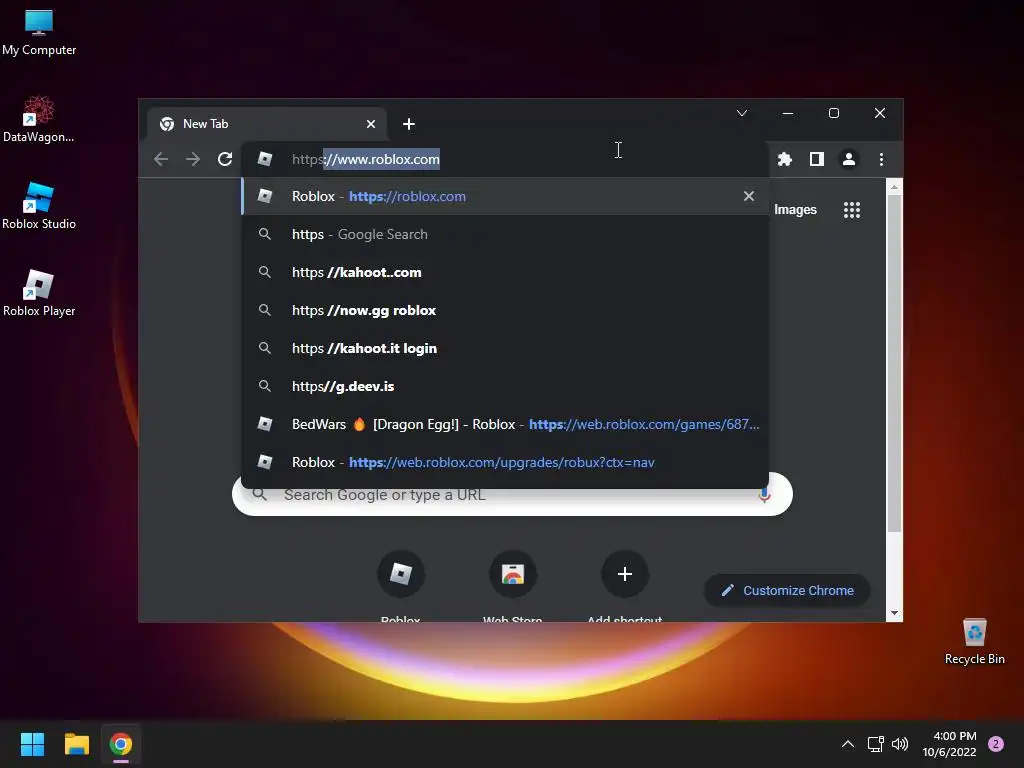Choose the https //kahoot.it login suggestion
The height and width of the screenshot is (768, 1024).
click(x=505, y=348)
